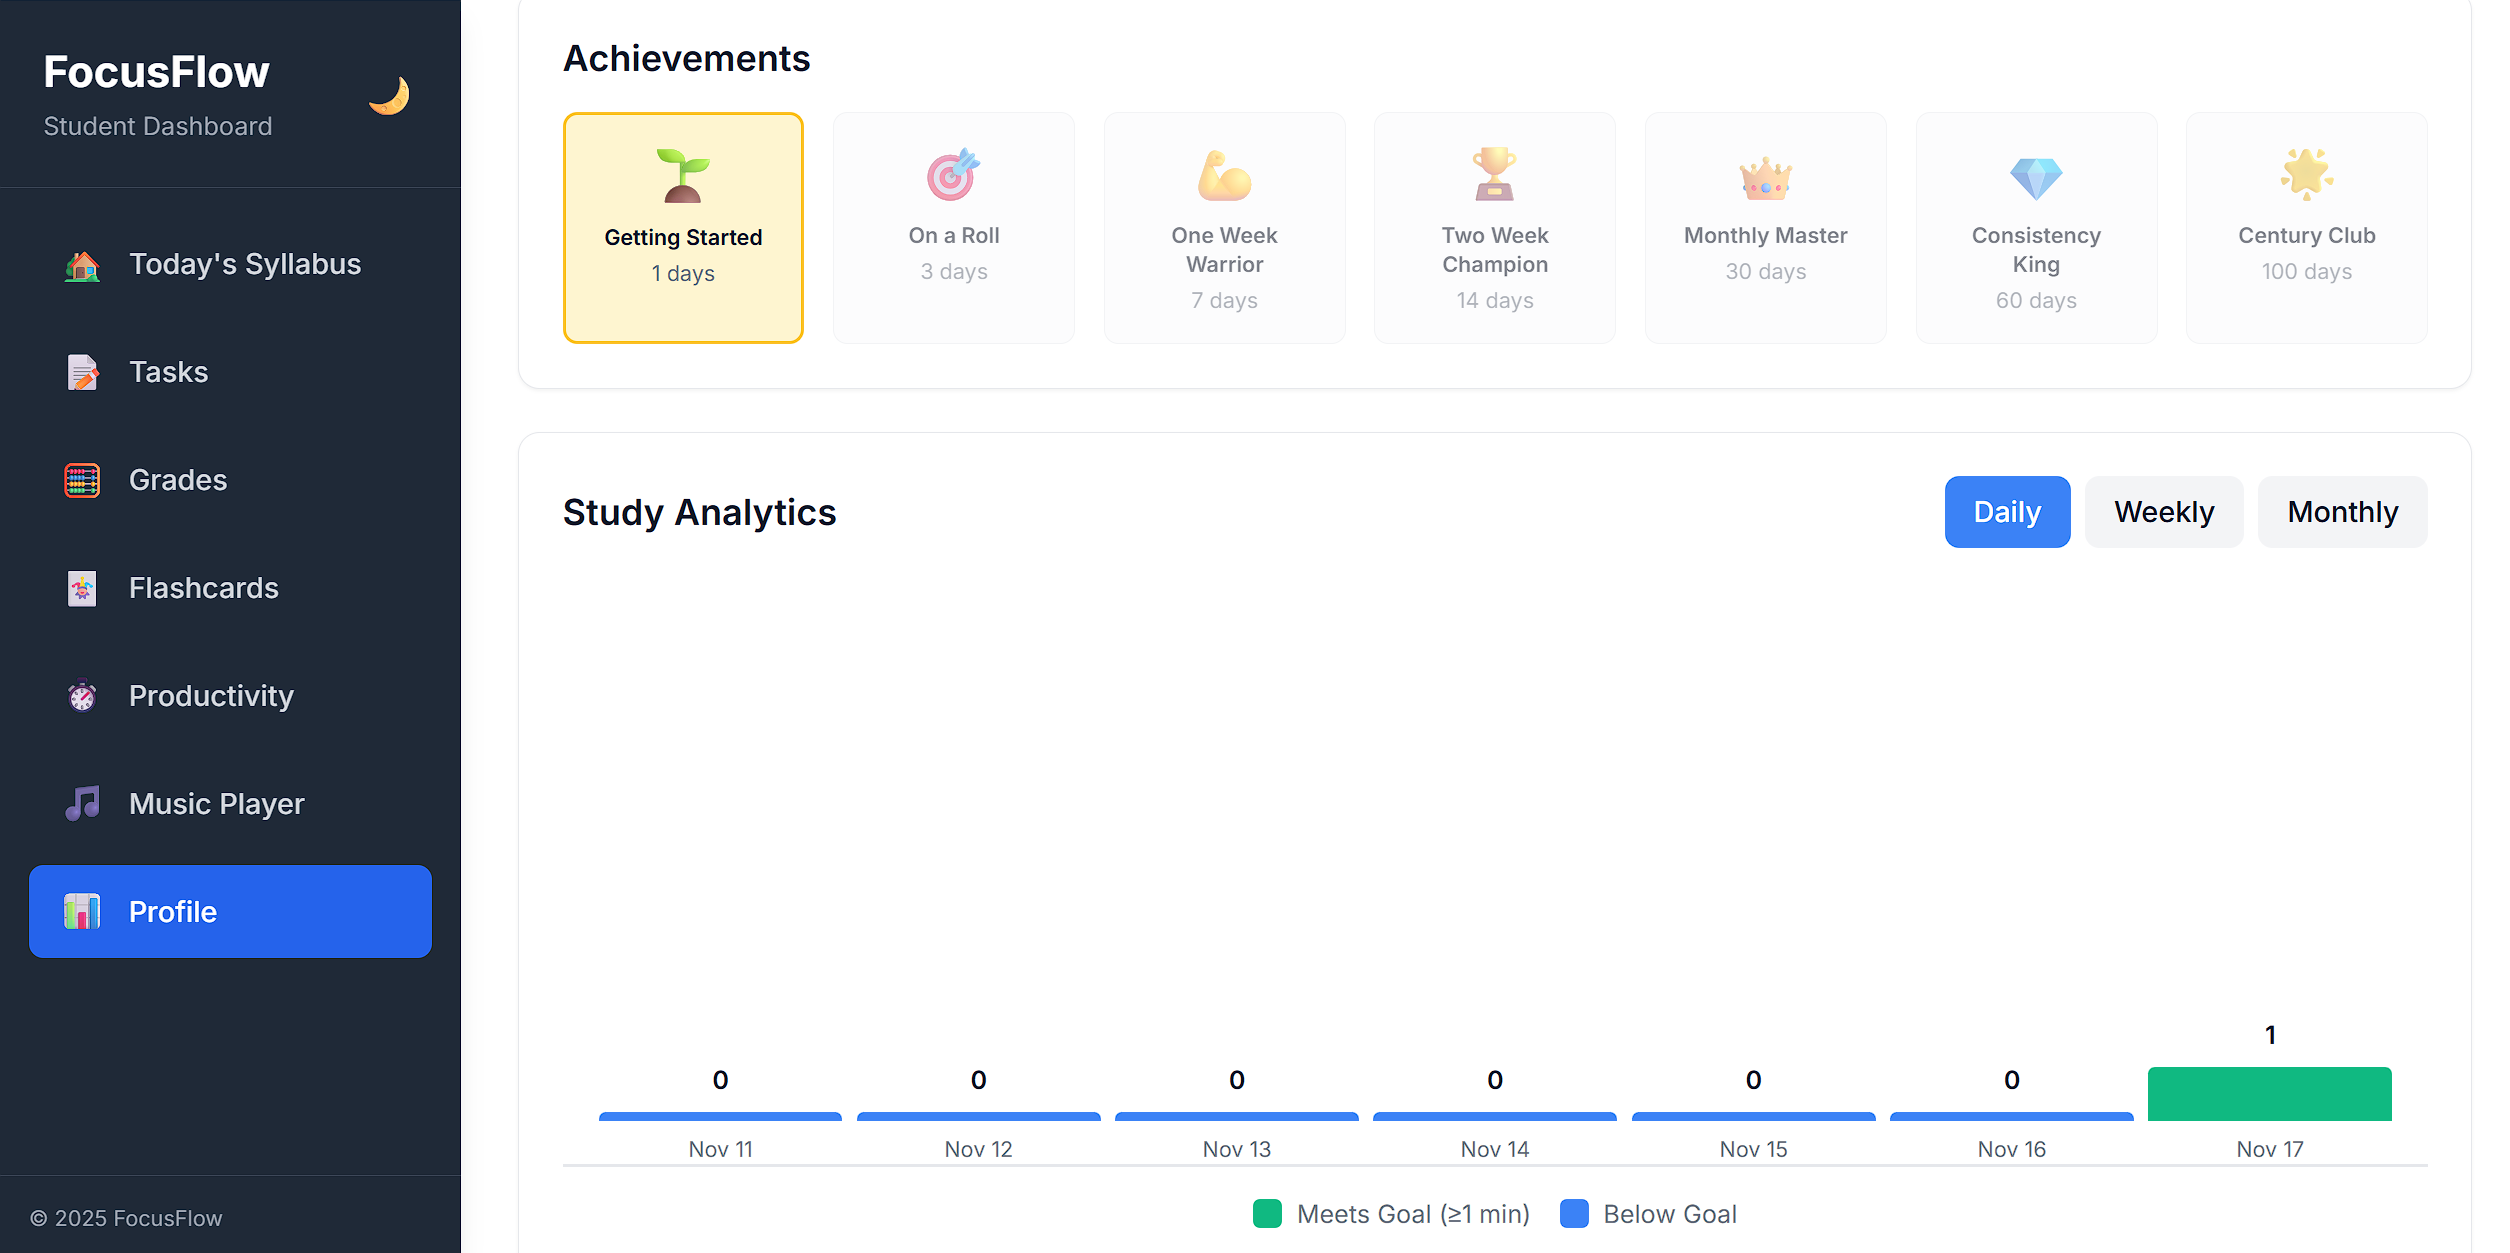Open the Today's Syllabus page
This screenshot has width=2510, height=1253.
coord(245,265)
